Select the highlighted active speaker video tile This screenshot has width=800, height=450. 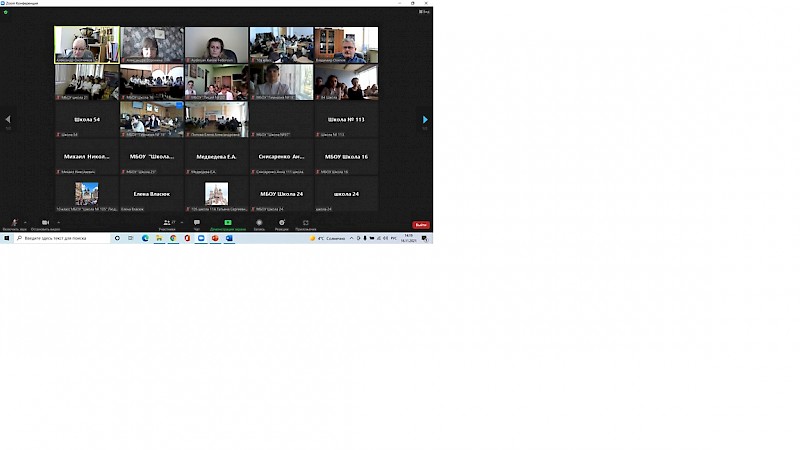(x=87, y=45)
